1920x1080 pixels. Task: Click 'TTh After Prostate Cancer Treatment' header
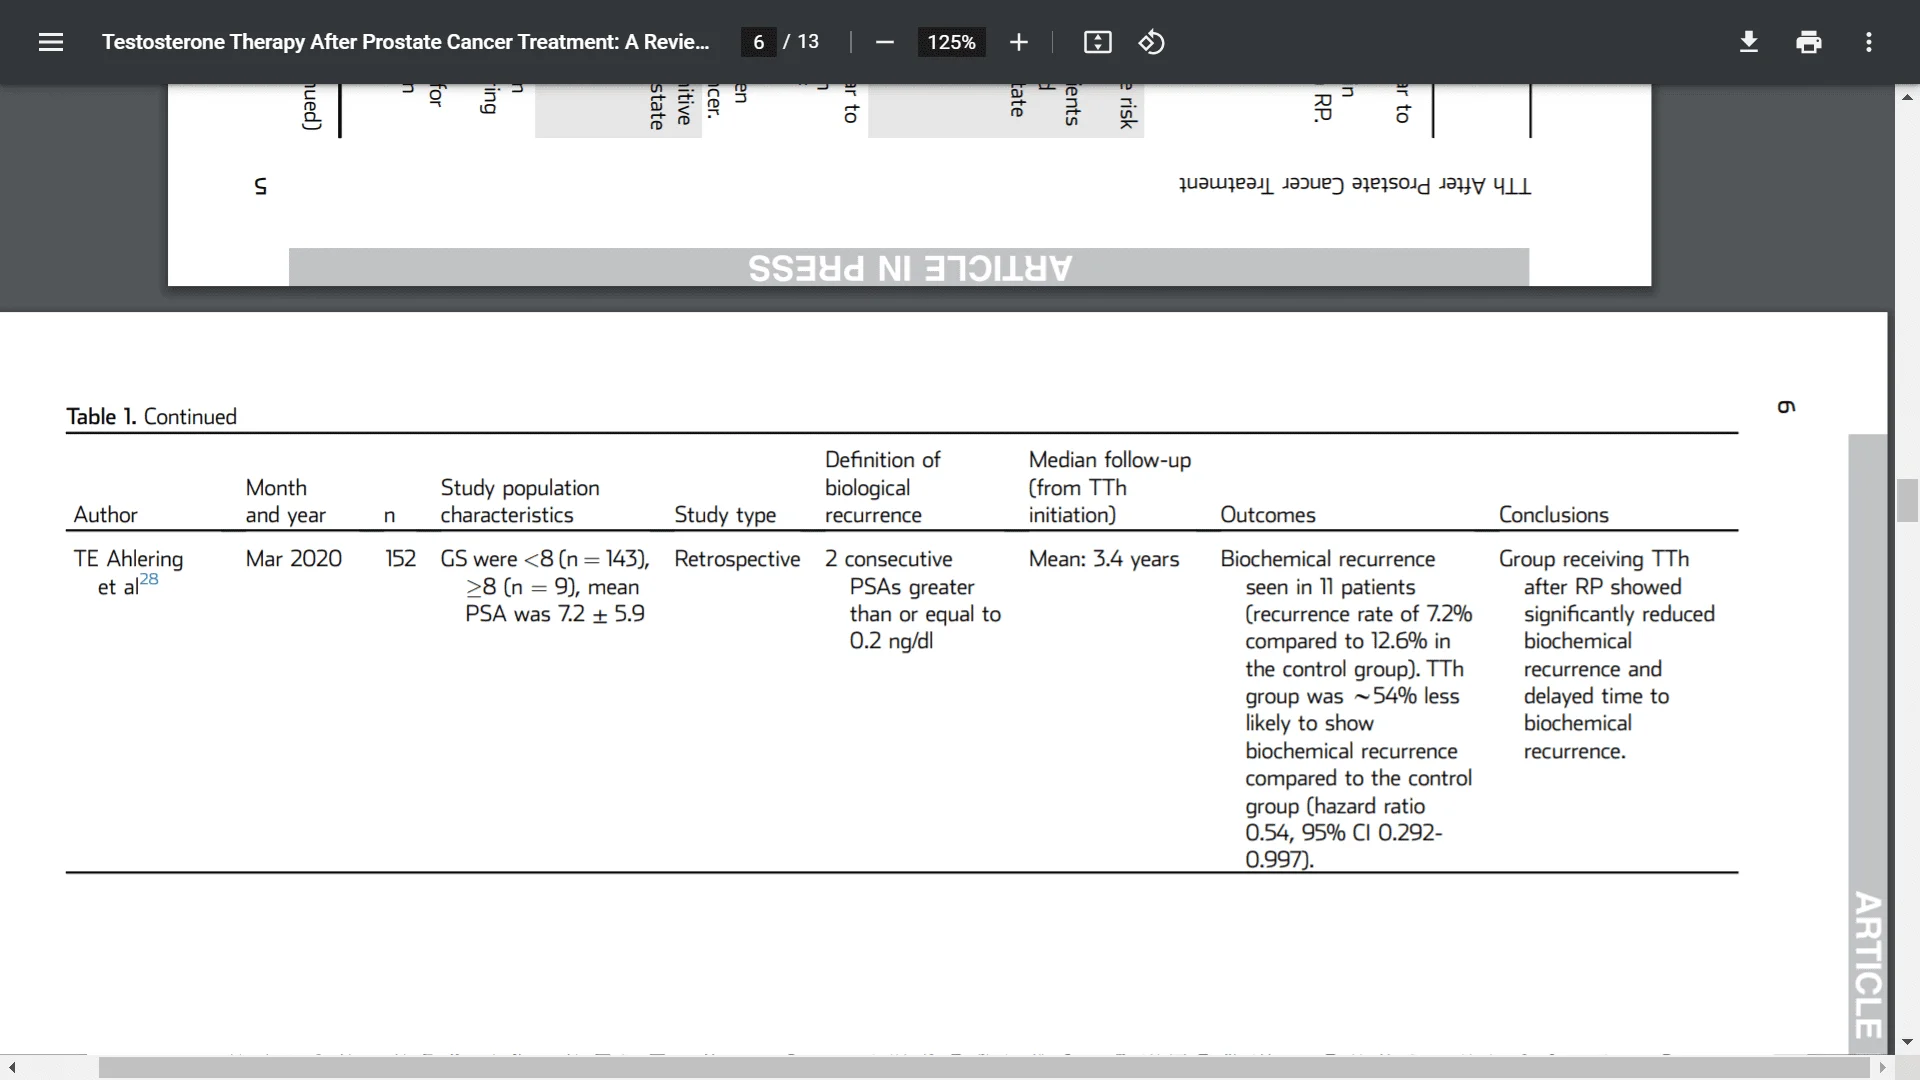pos(1355,185)
